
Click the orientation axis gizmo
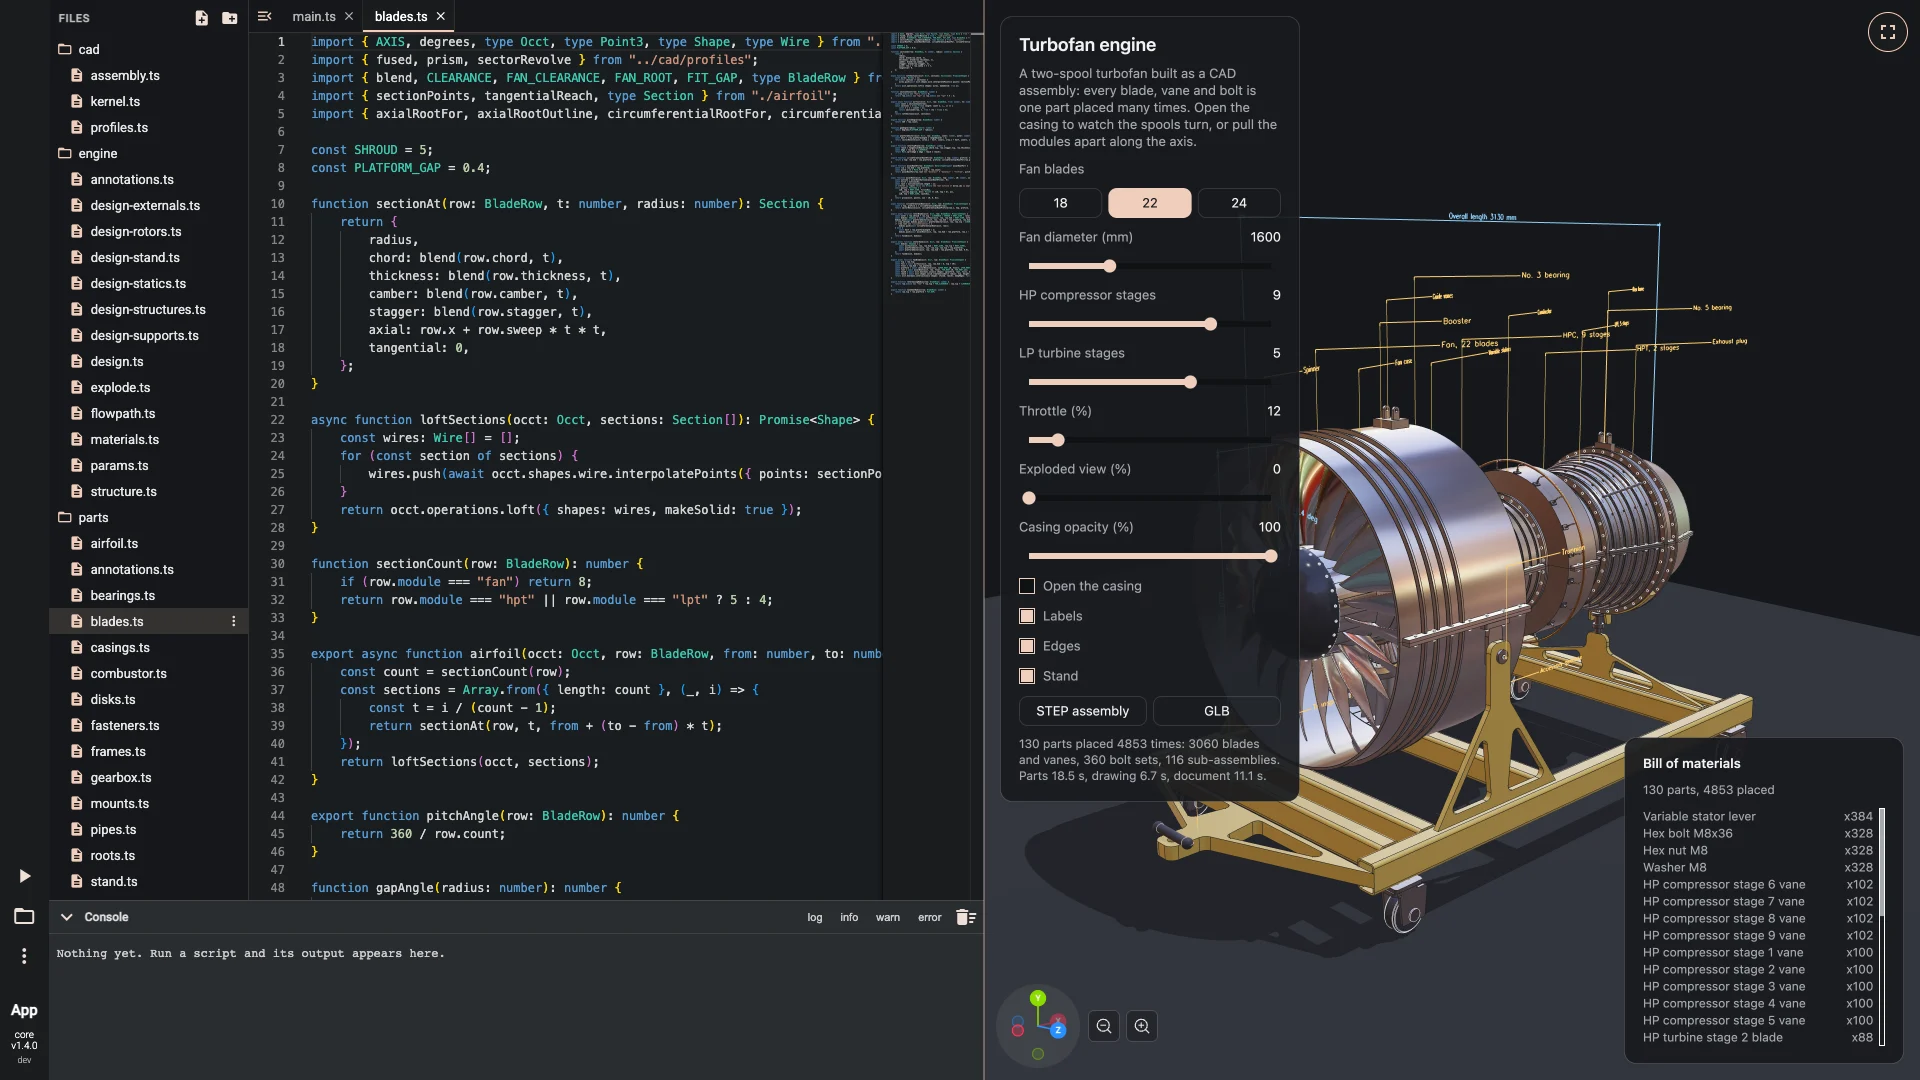coord(1038,1026)
